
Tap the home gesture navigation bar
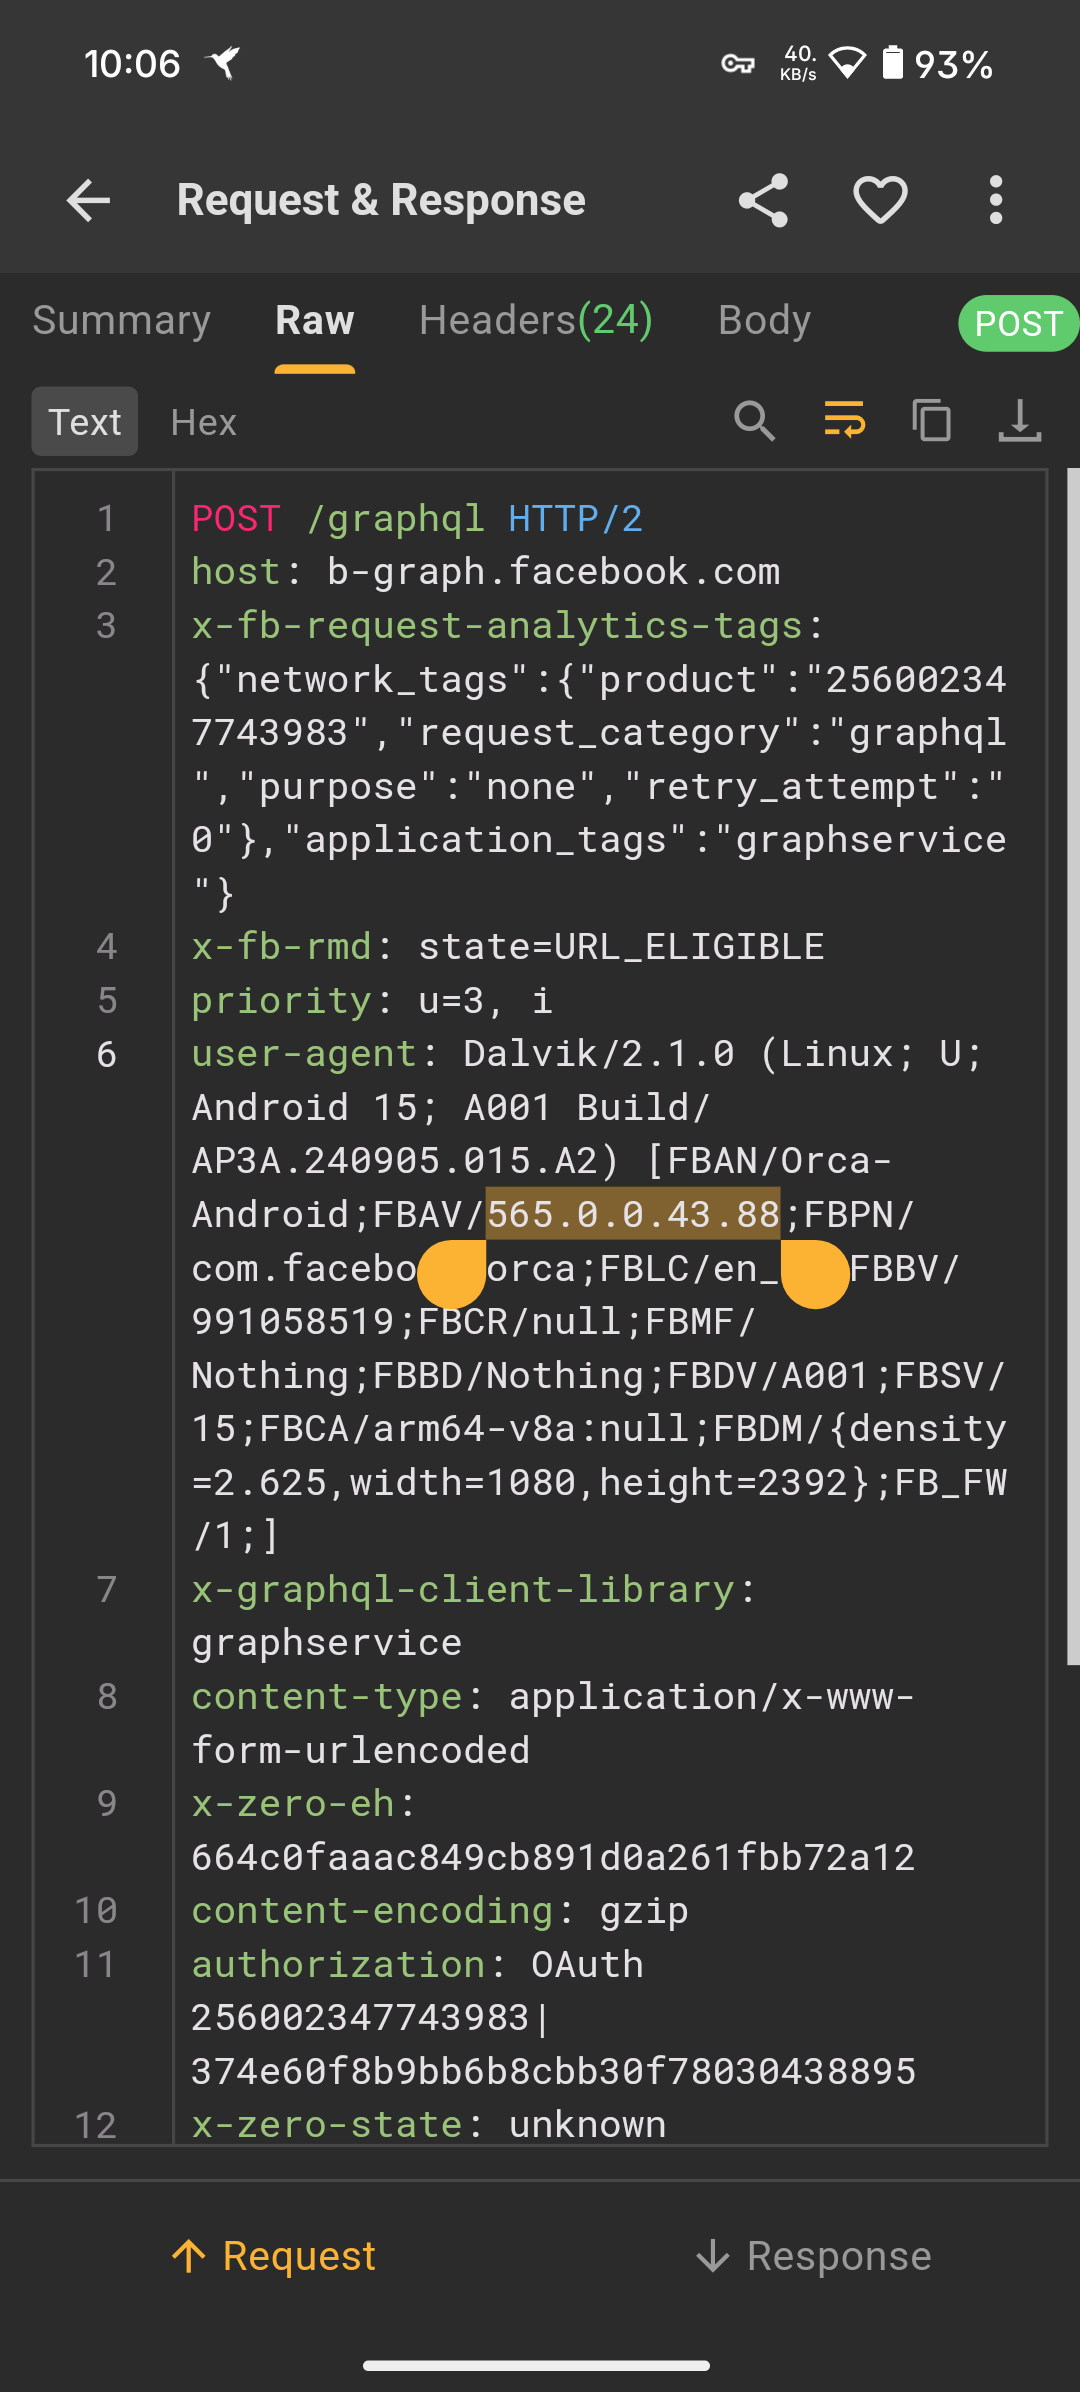pyautogui.click(x=537, y=2365)
